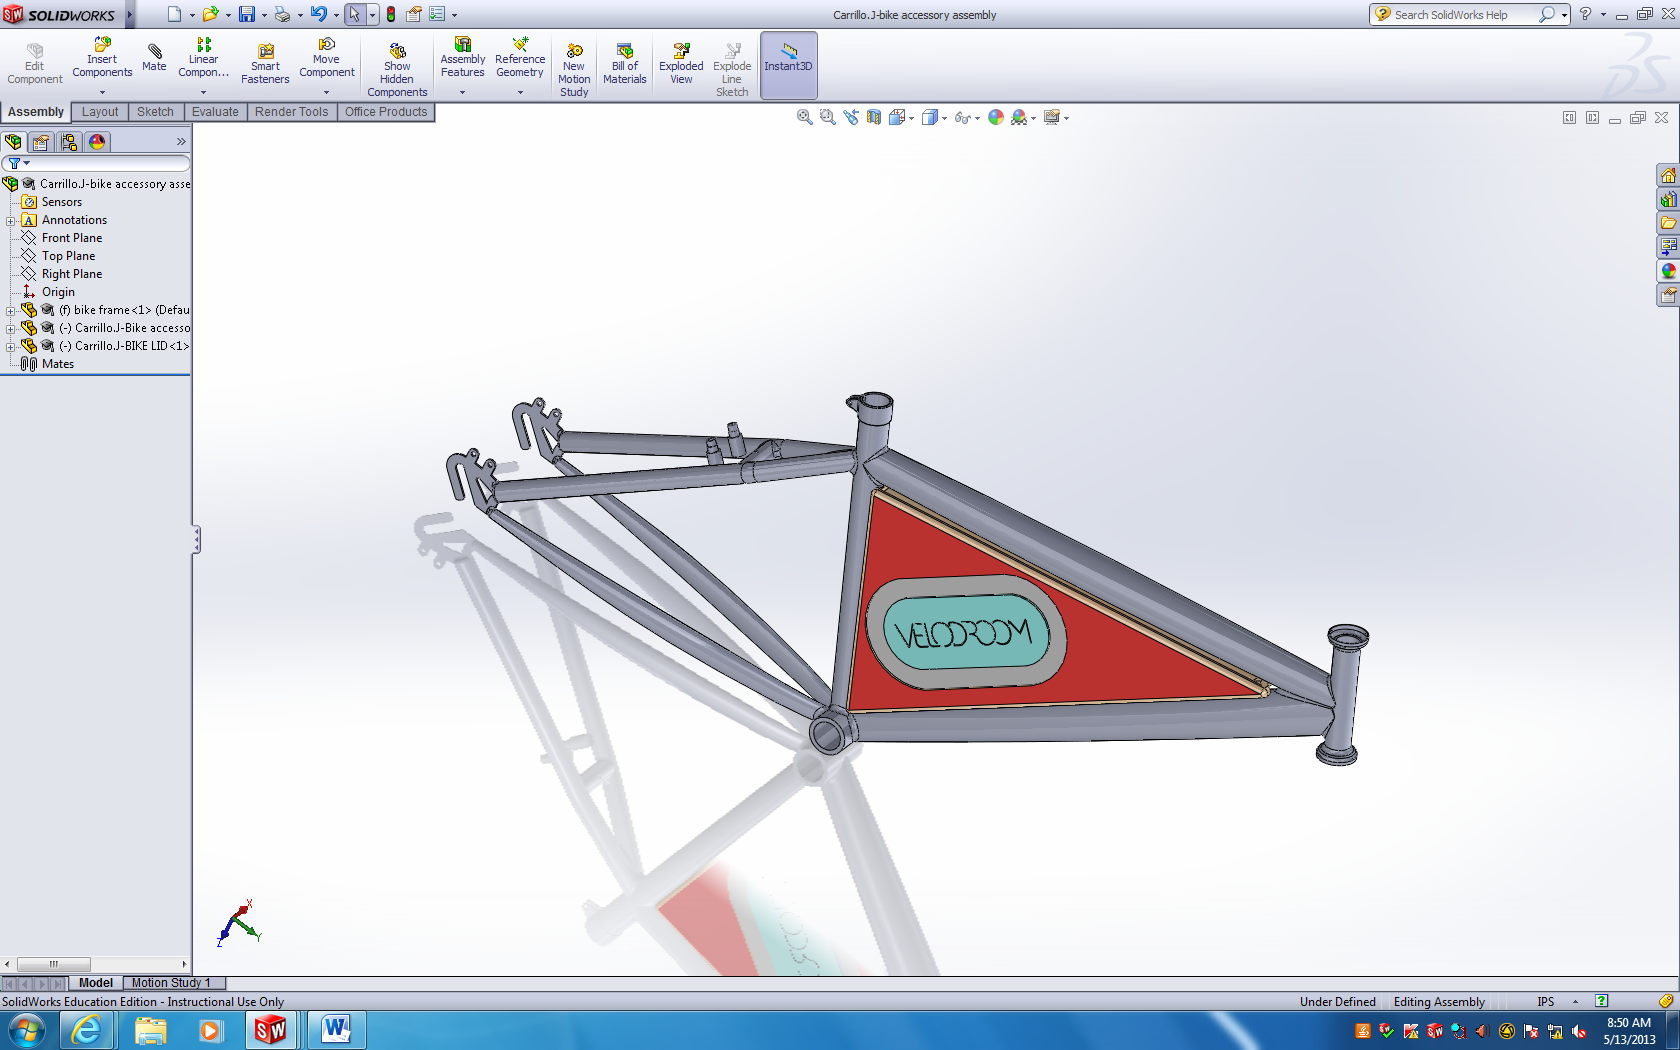Image resolution: width=1680 pixels, height=1050 pixels.
Task: Activate the Section View tool
Action: 874,117
